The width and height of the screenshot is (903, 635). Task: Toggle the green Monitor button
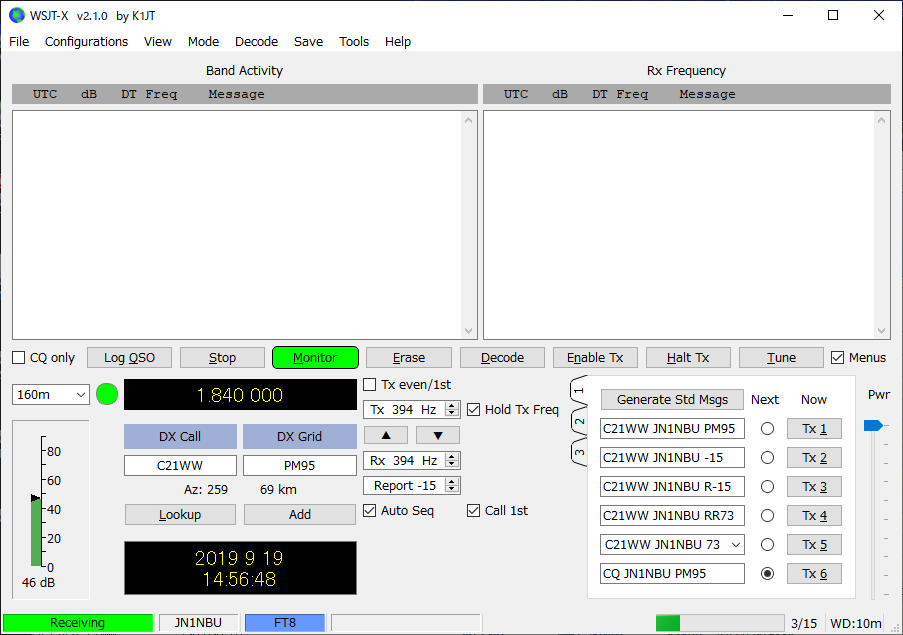coord(315,358)
